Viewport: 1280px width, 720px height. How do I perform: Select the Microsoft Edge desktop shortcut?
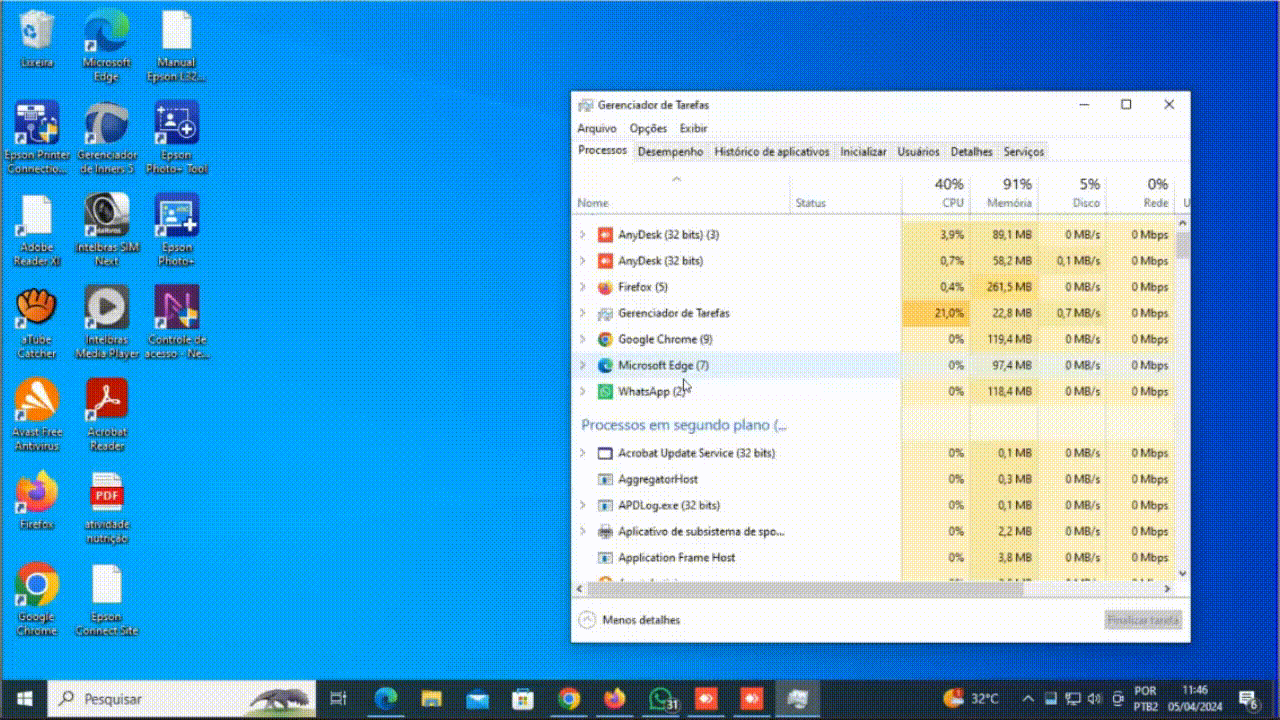[x=106, y=46]
